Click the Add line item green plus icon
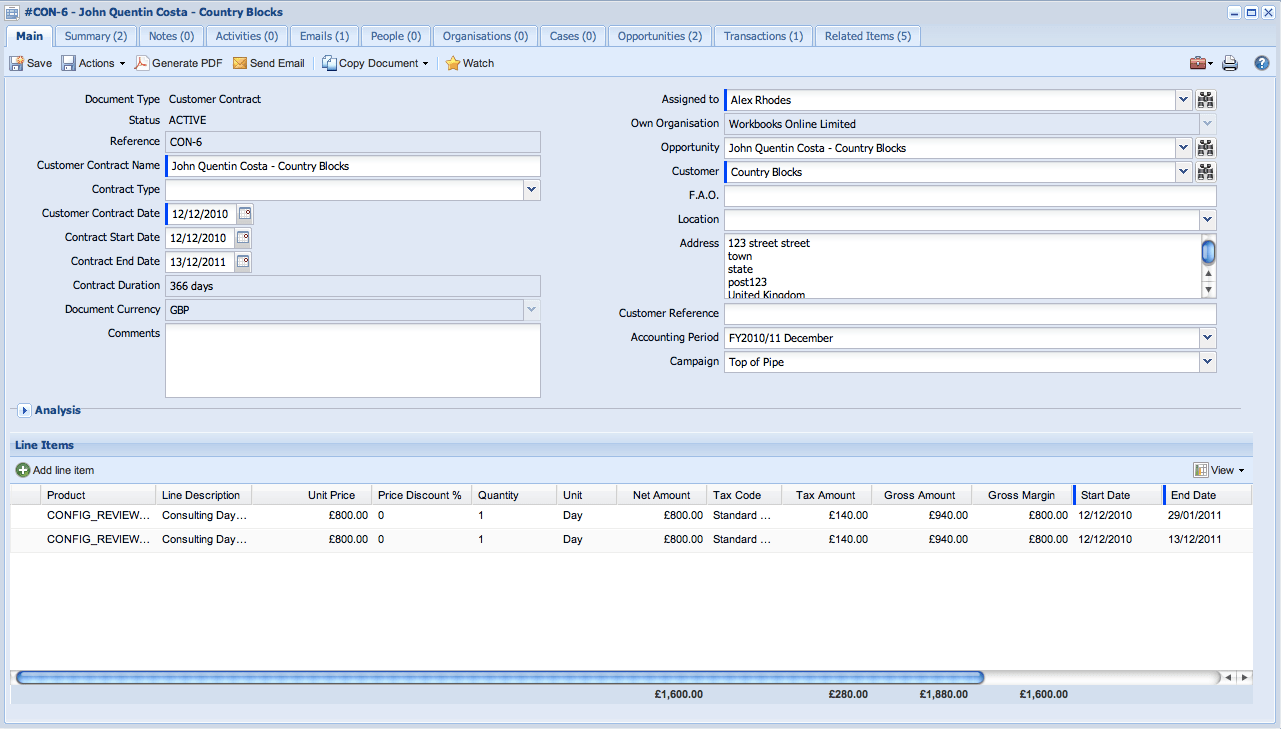The width and height of the screenshot is (1281, 729). pos(21,470)
